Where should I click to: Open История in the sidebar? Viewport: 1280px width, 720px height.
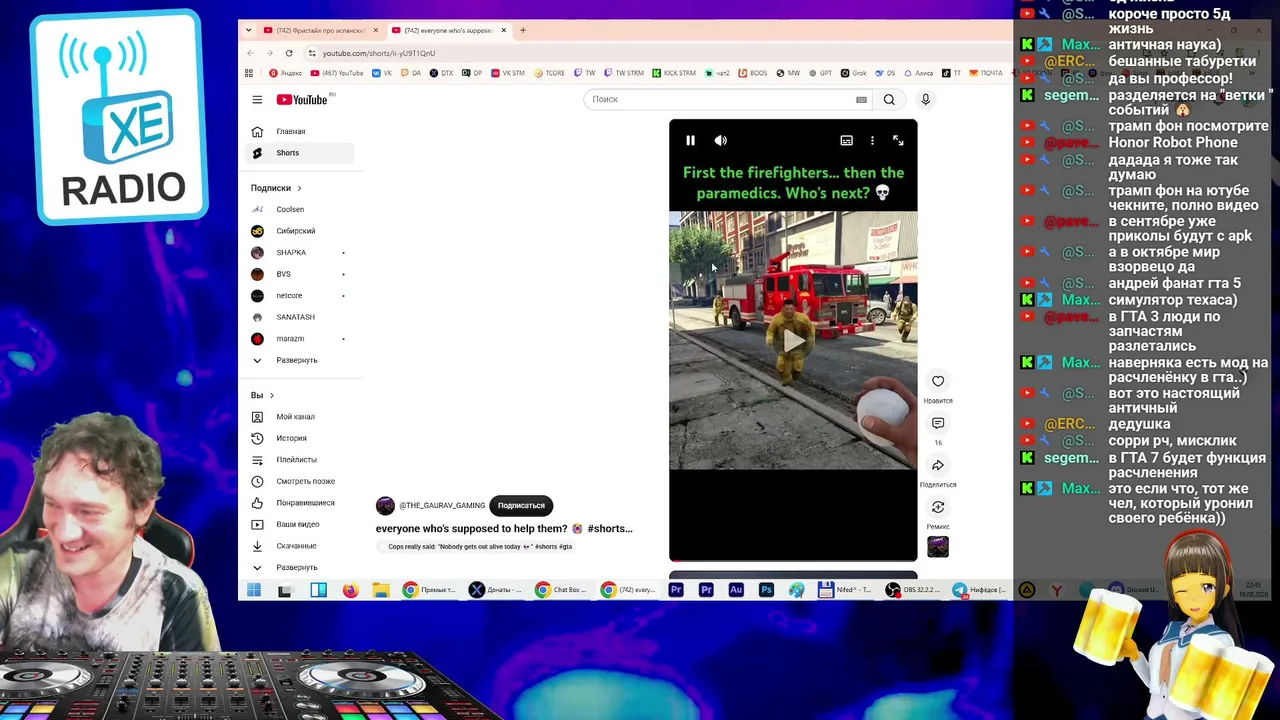[301, 438]
